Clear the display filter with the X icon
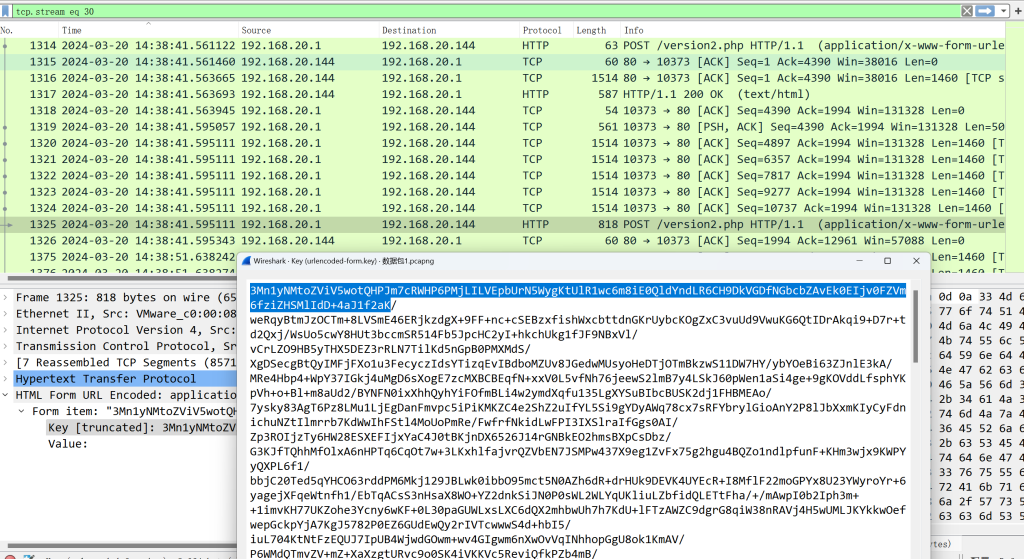Screen dimensions: 1024x559 968,10
